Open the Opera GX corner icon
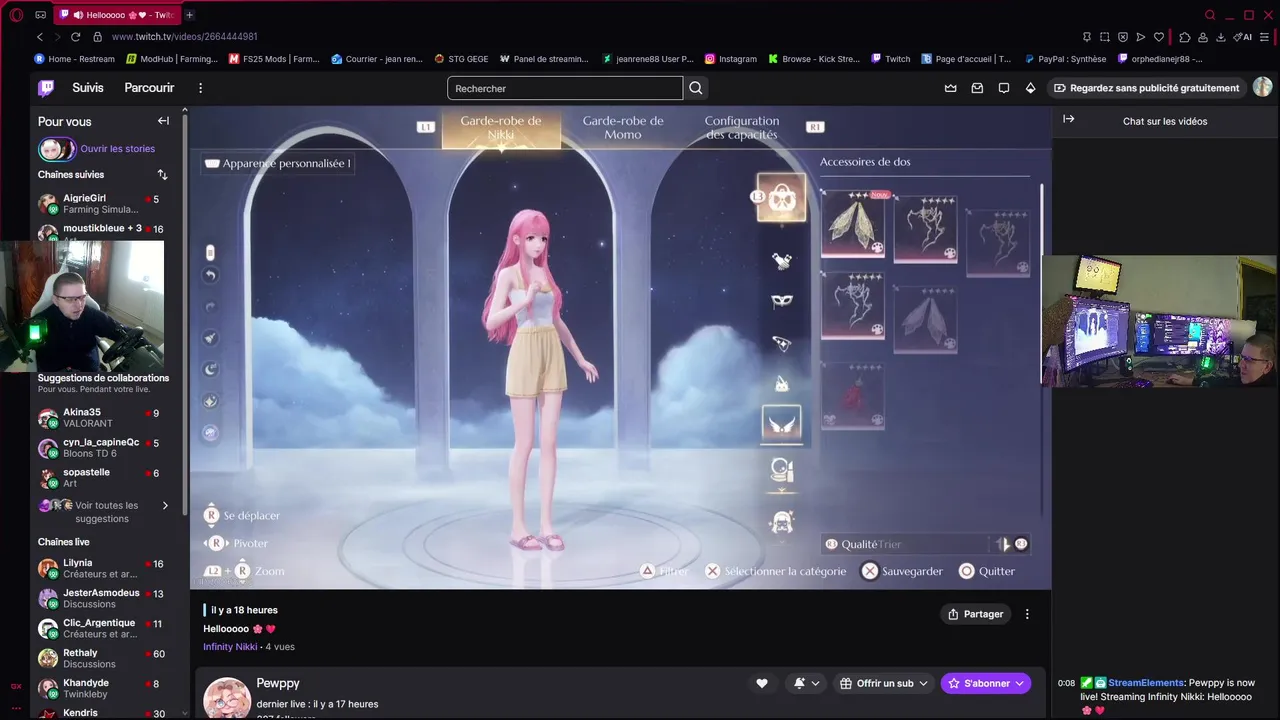The height and width of the screenshot is (720, 1280). (x=16, y=686)
